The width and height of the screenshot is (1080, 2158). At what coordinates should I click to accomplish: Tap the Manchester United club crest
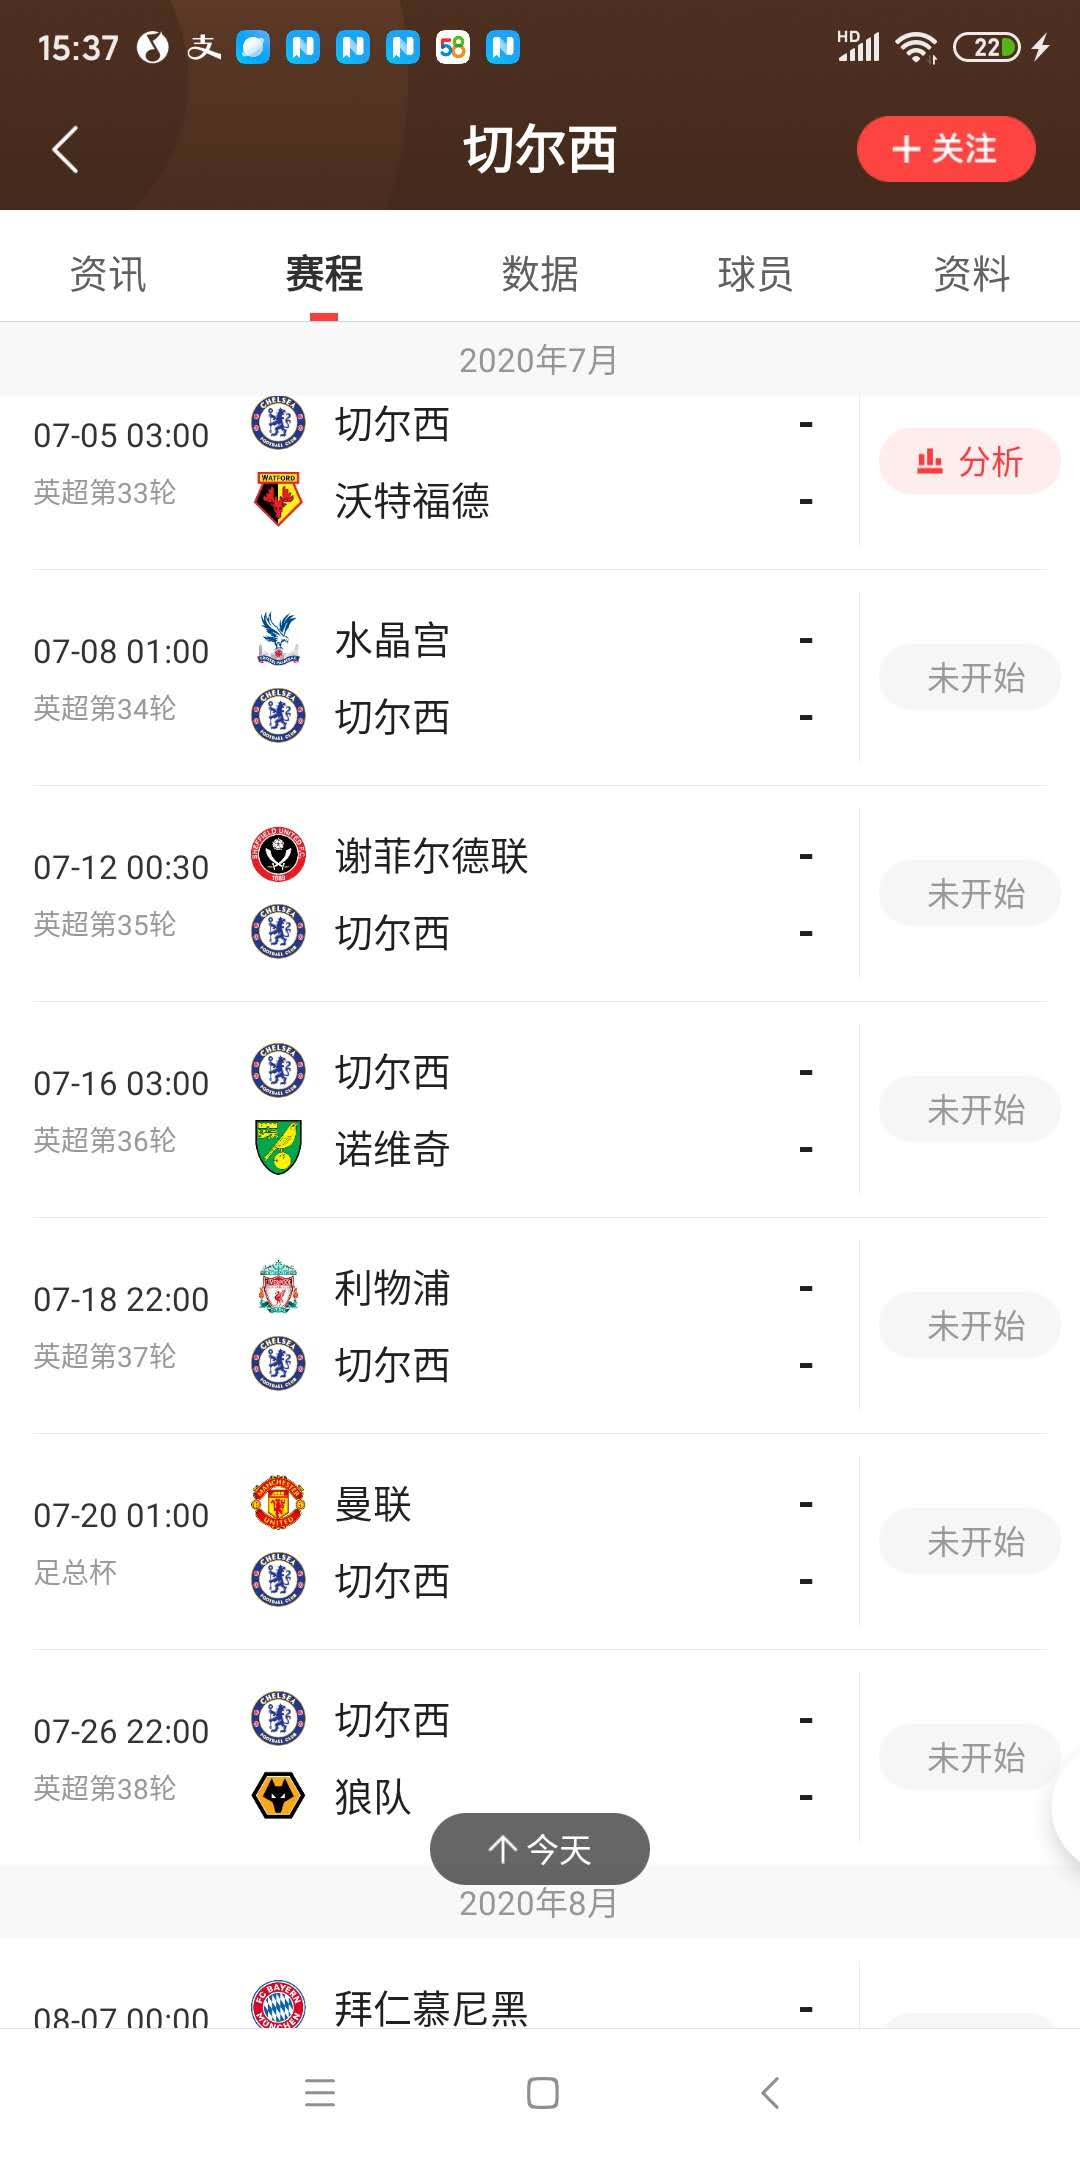click(278, 1503)
